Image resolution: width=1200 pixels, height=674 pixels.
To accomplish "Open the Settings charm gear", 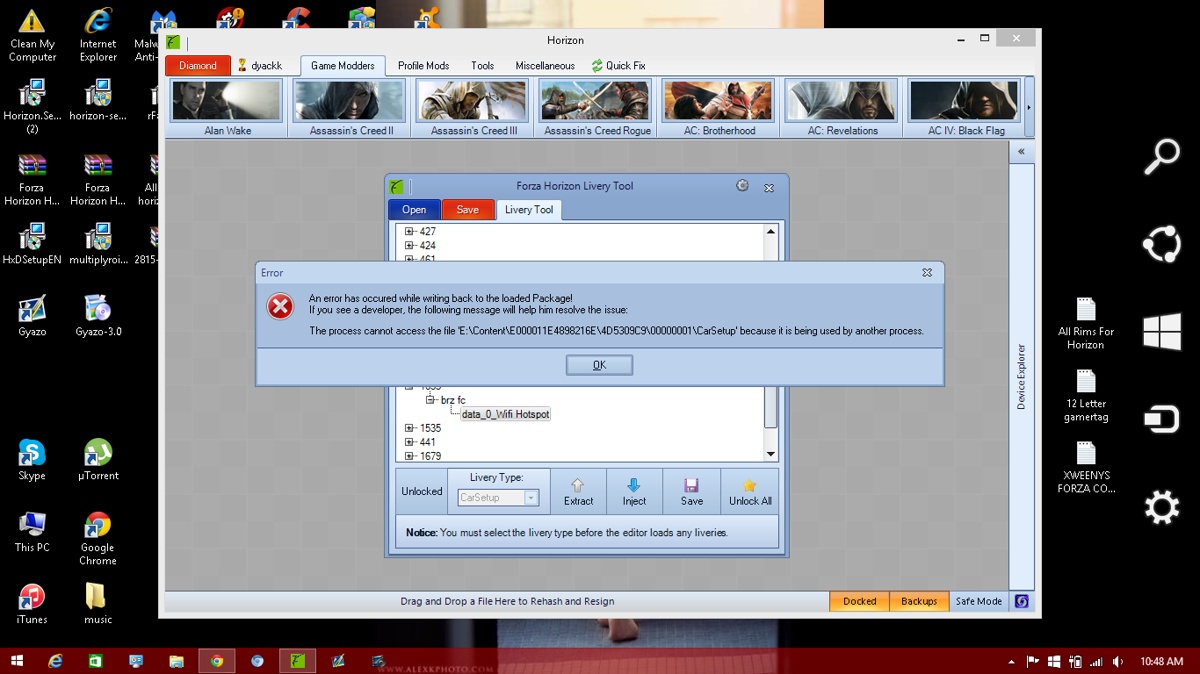I will tap(1162, 508).
